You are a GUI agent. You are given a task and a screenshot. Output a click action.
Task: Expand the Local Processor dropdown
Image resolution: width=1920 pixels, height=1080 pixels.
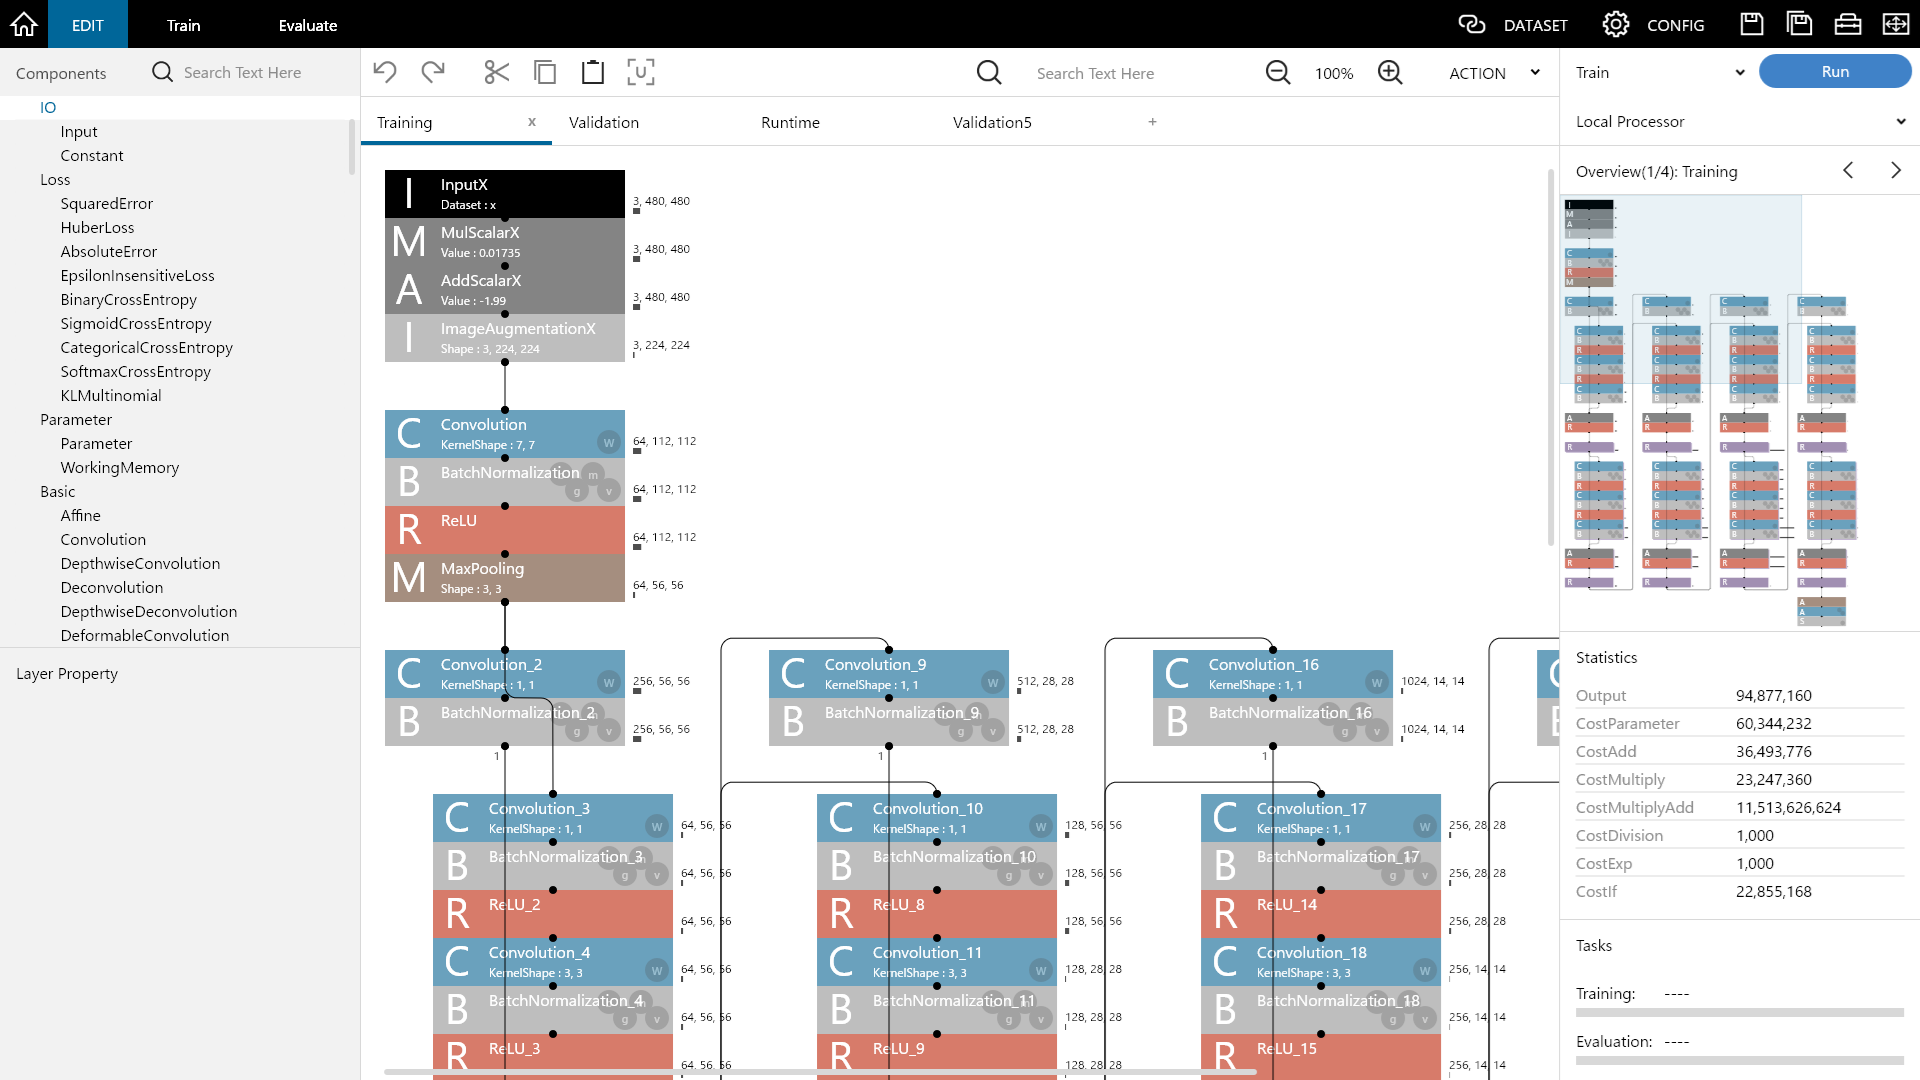tap(1740, 121)
